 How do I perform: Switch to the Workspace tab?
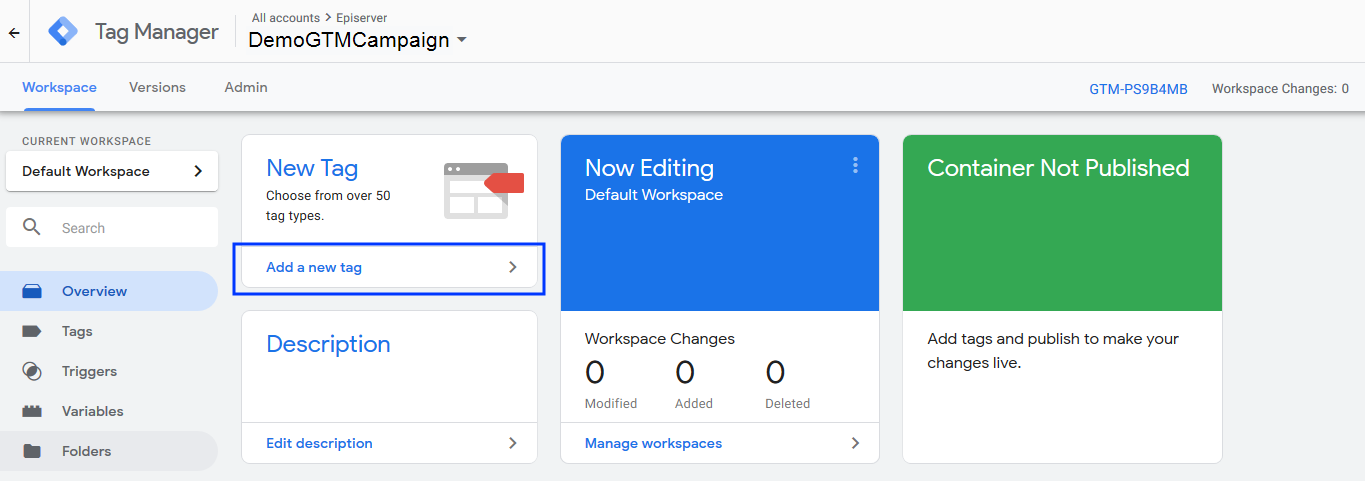tap(59, 87)
